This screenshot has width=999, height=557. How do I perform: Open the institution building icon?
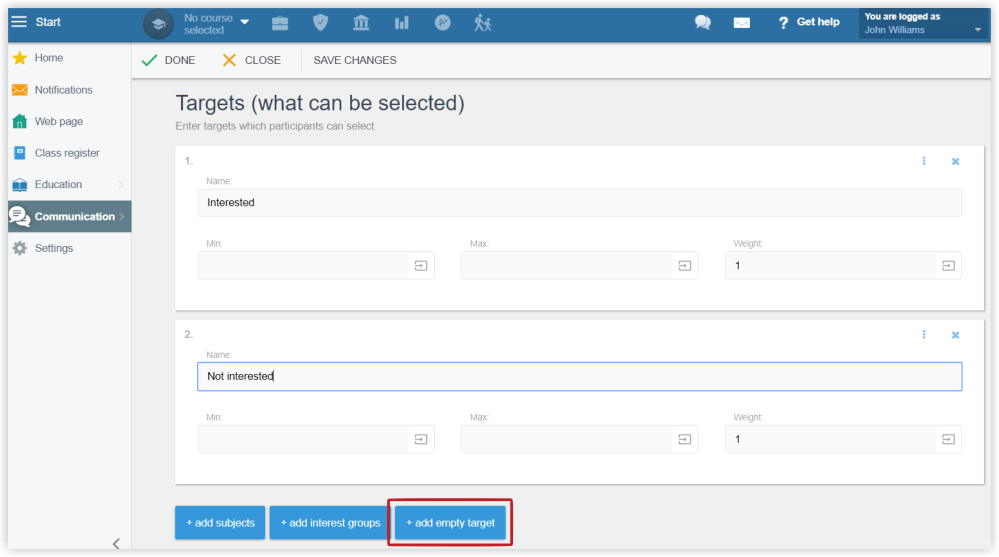click(x=361, y=24)
